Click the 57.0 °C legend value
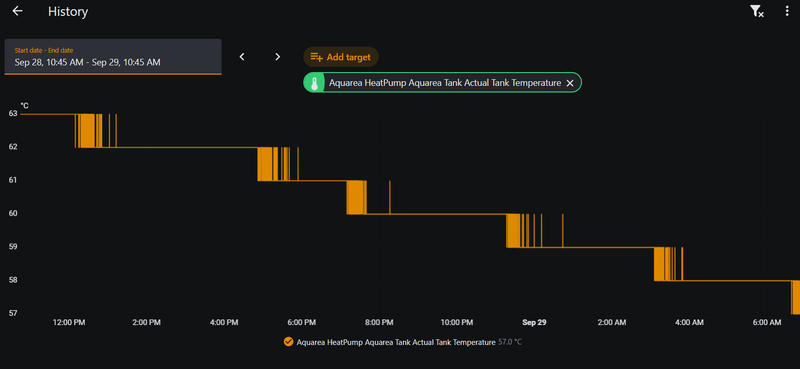This screenshot has width=800, height=369. click(x=510, y=342)
